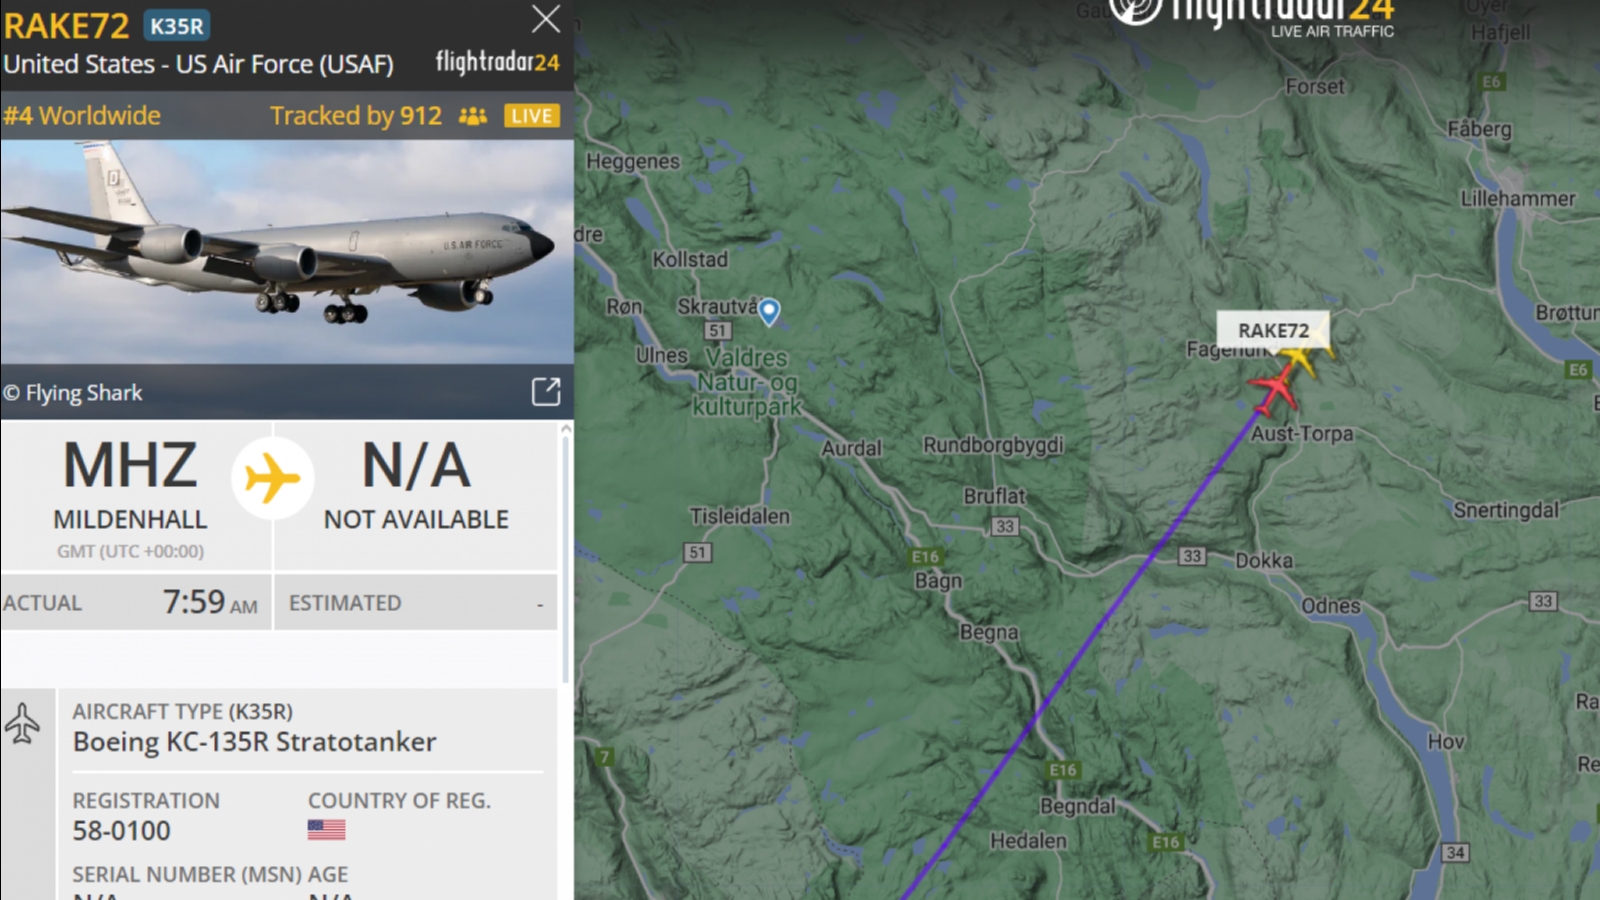Viewport: 1600px width, 900px height.
Task: Select the MHZ Mildenhall origin airport
Action: point(130,485)
